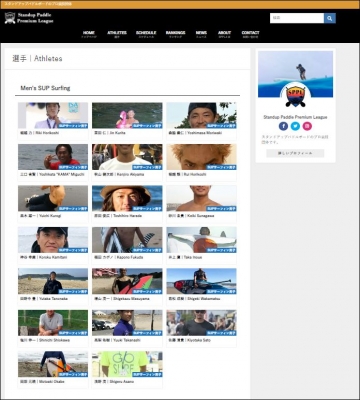Viewport: 360px width, 400px height.
Task: Open the ABOUT menu item
Action: click(x=224, y=34)
